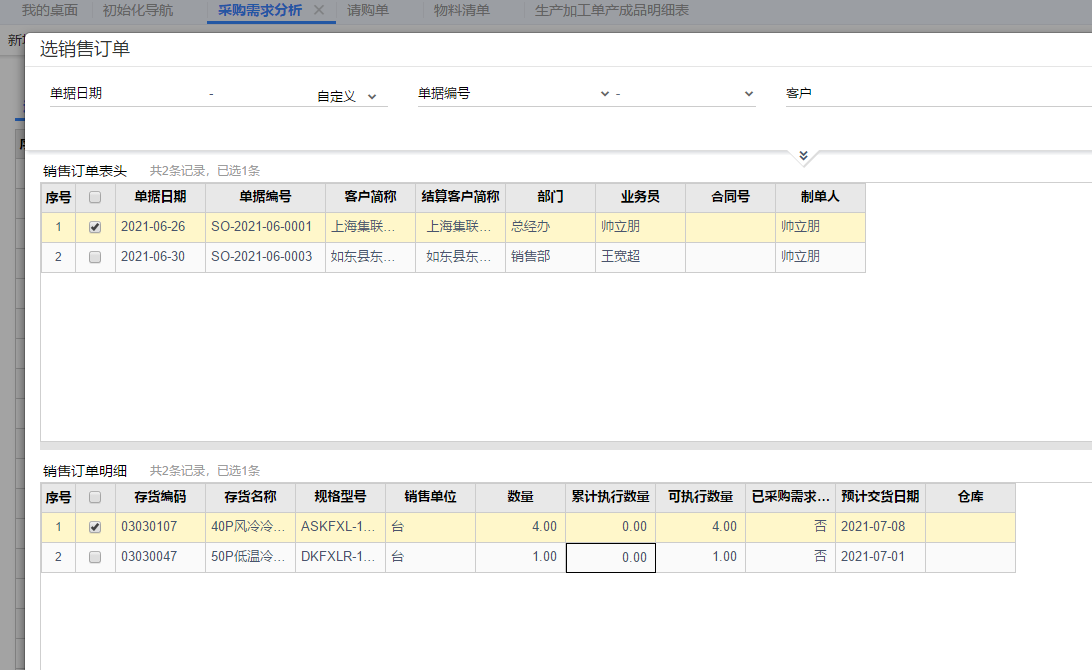Viewport: 1092px width, 670px height.
Task: Click the focused 0.00 cell in row 2
Action: tap(611, 558)
